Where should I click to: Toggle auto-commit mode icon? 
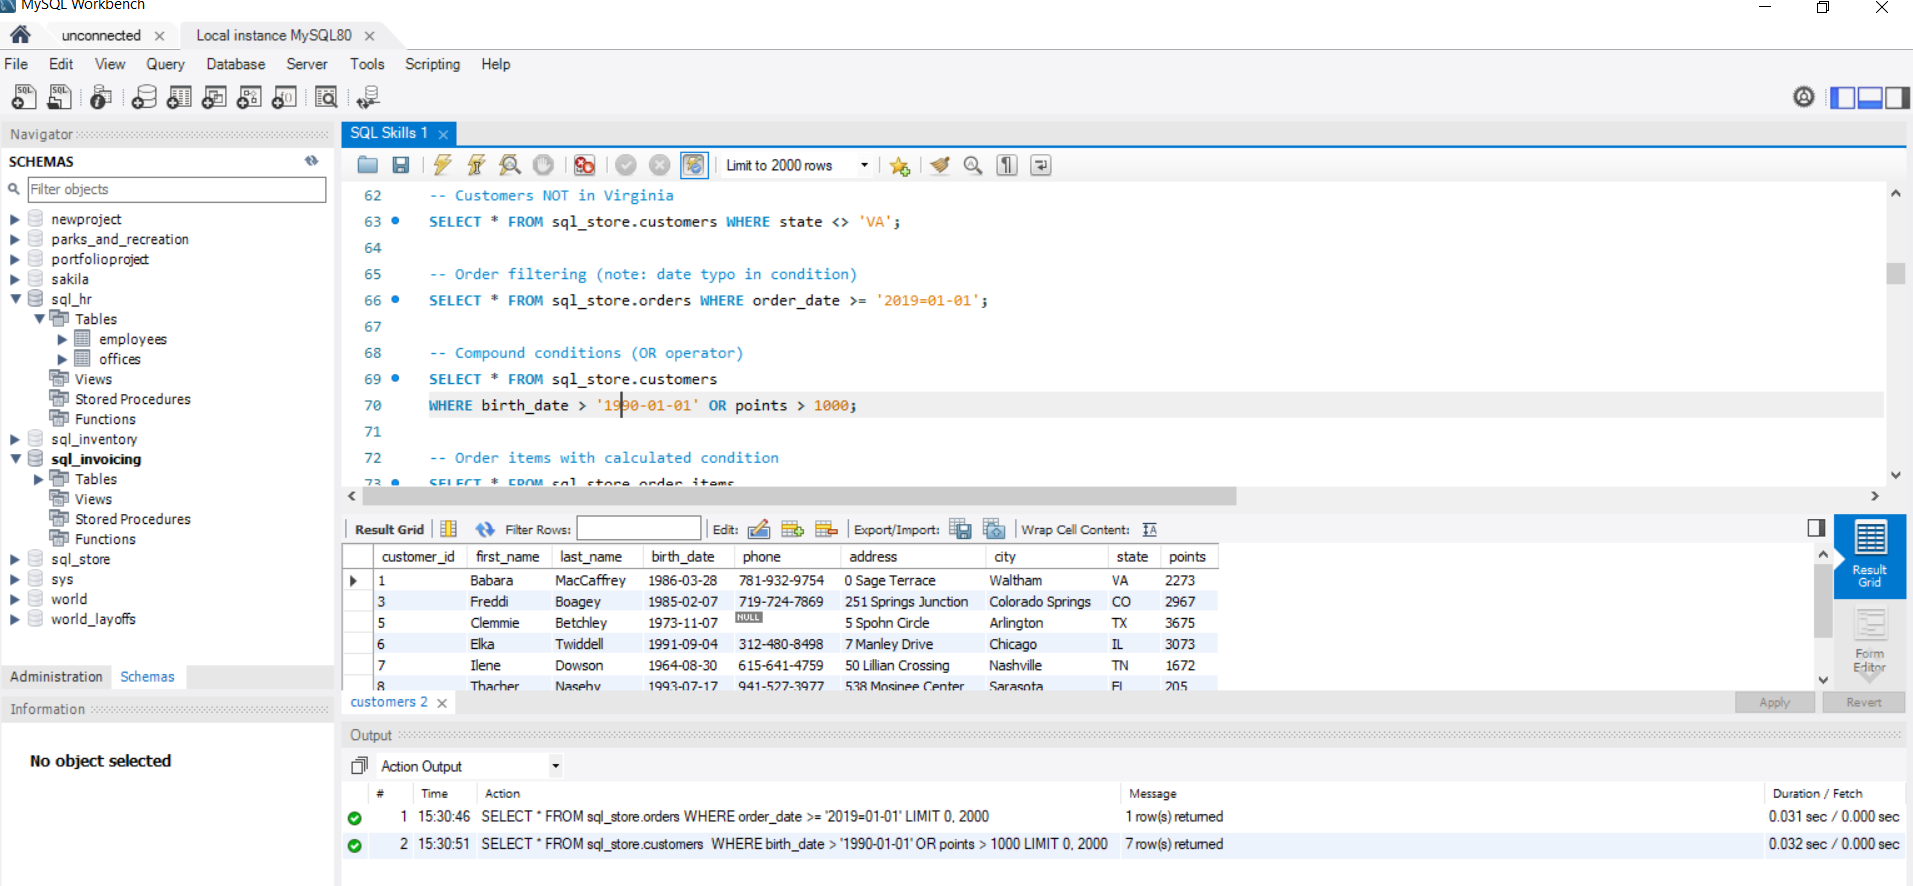[x=694, y=165]
